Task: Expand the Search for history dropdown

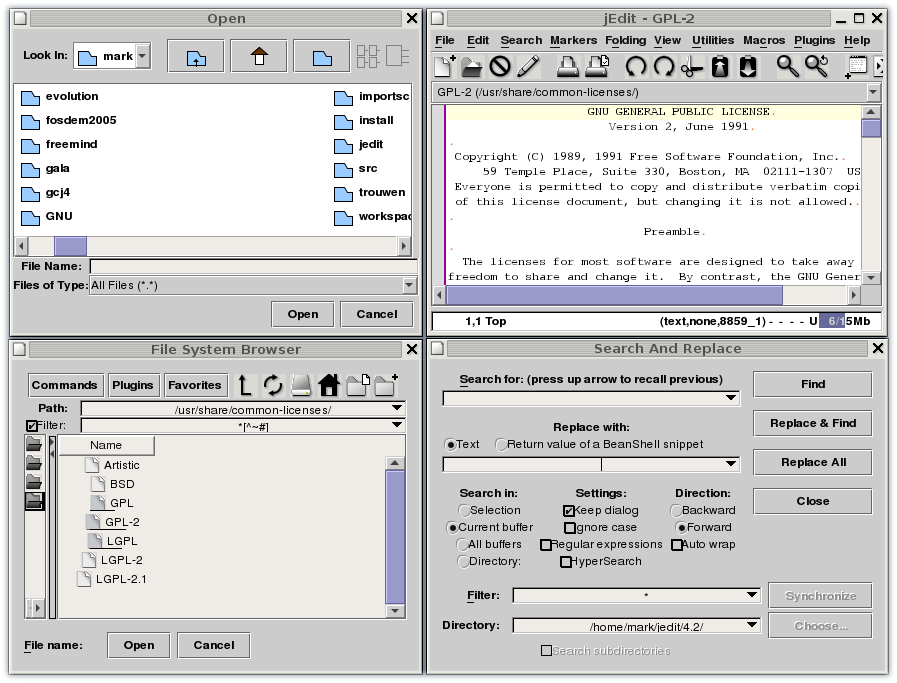Action: (x=731, y=398)
